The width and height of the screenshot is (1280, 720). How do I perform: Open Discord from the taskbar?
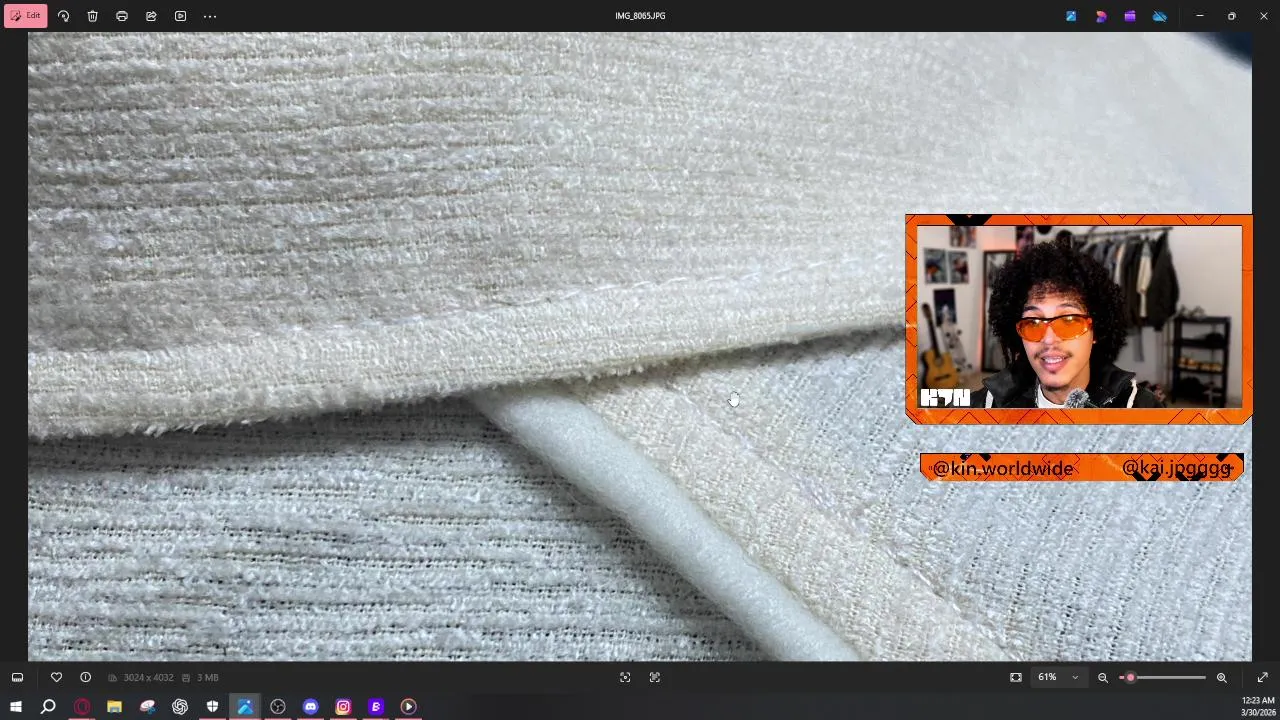pos(310,707)
